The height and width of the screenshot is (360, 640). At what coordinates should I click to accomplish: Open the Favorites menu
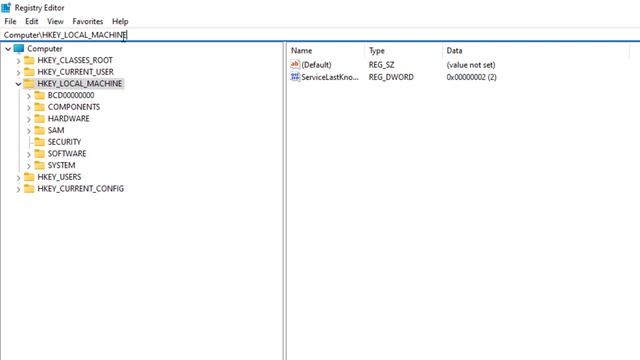pyautogui.click(x=87, y=21)
